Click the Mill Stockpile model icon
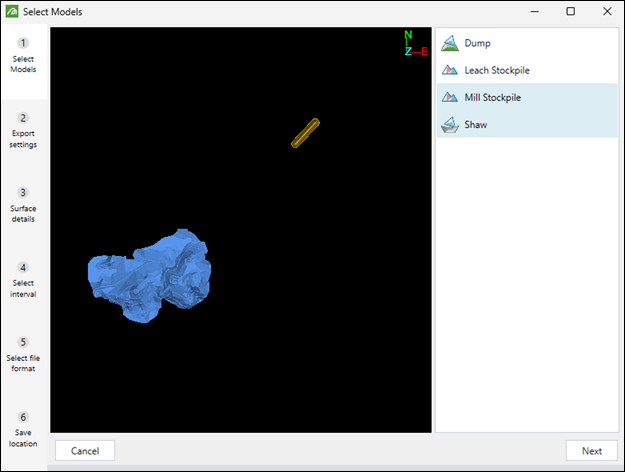 450,97
